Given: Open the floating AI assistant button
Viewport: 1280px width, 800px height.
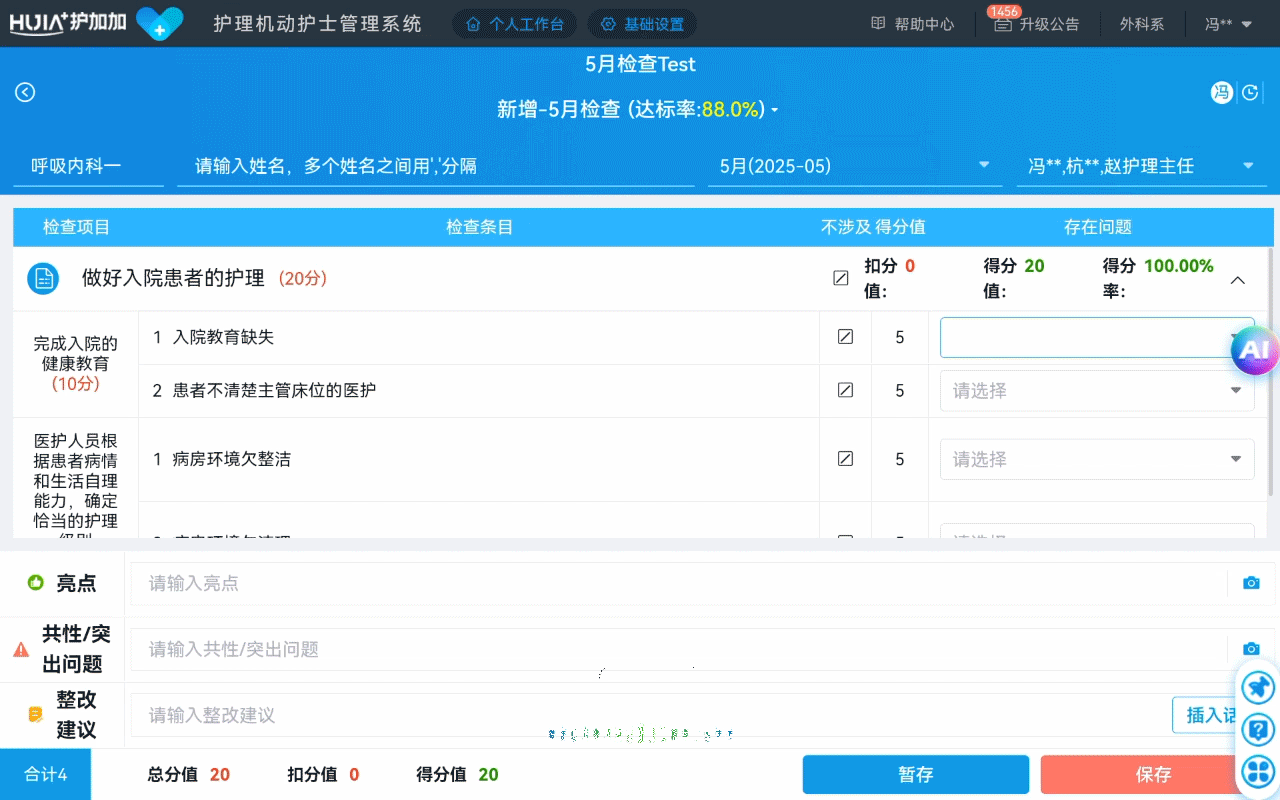Looking at the screenshot, I should click(x=1254, y=349).
